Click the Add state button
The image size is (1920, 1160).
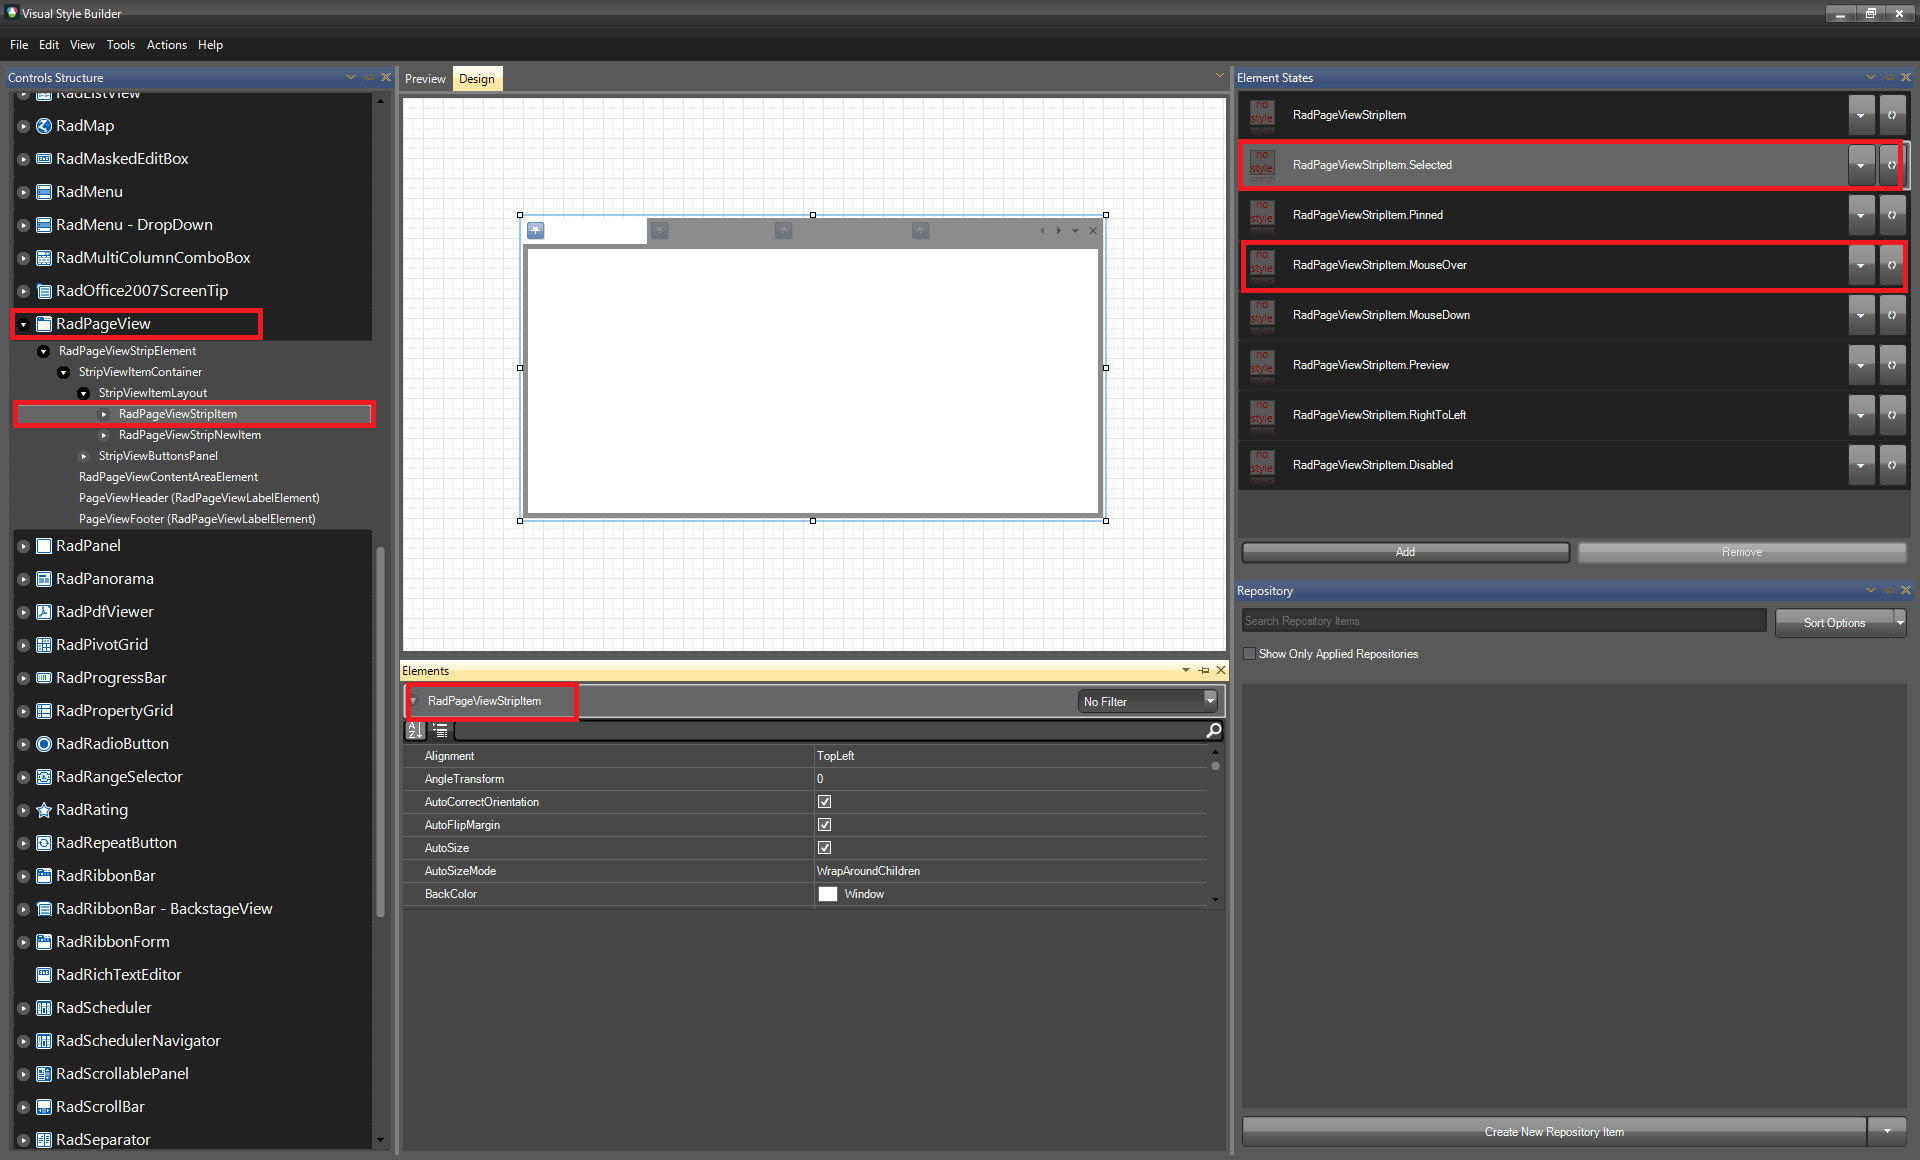[x=1404, y=552]
